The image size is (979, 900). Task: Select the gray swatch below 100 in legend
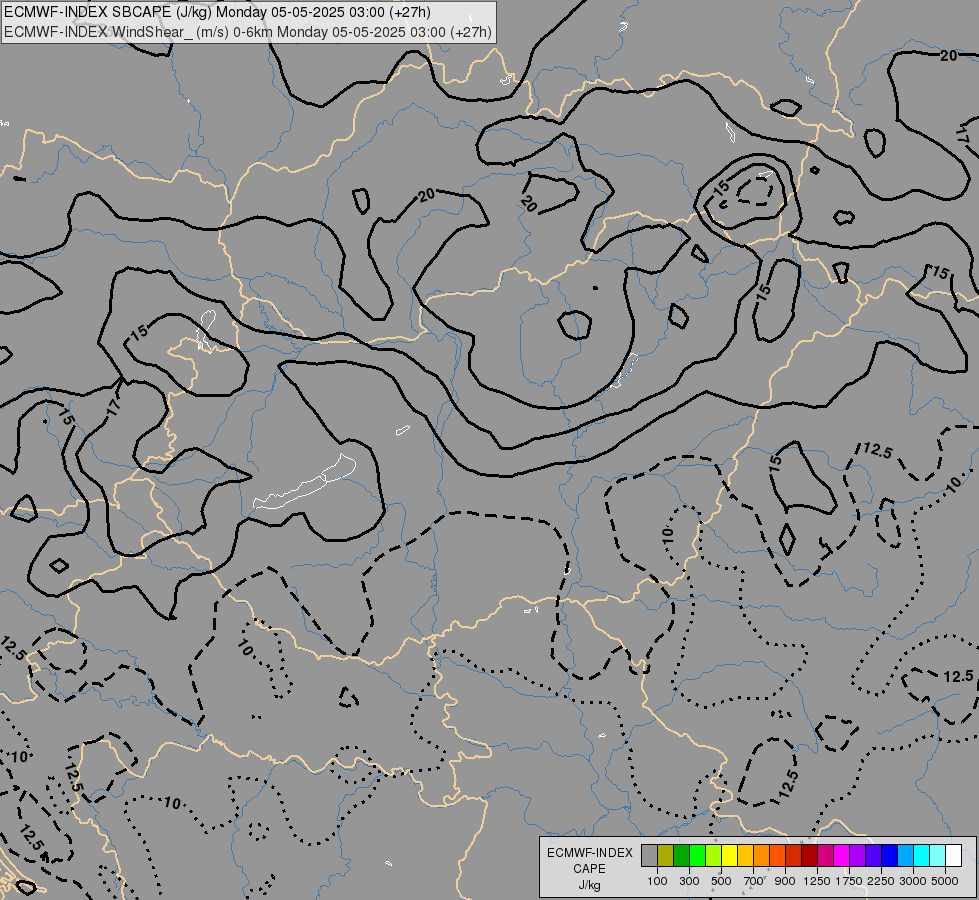[649, 856]
